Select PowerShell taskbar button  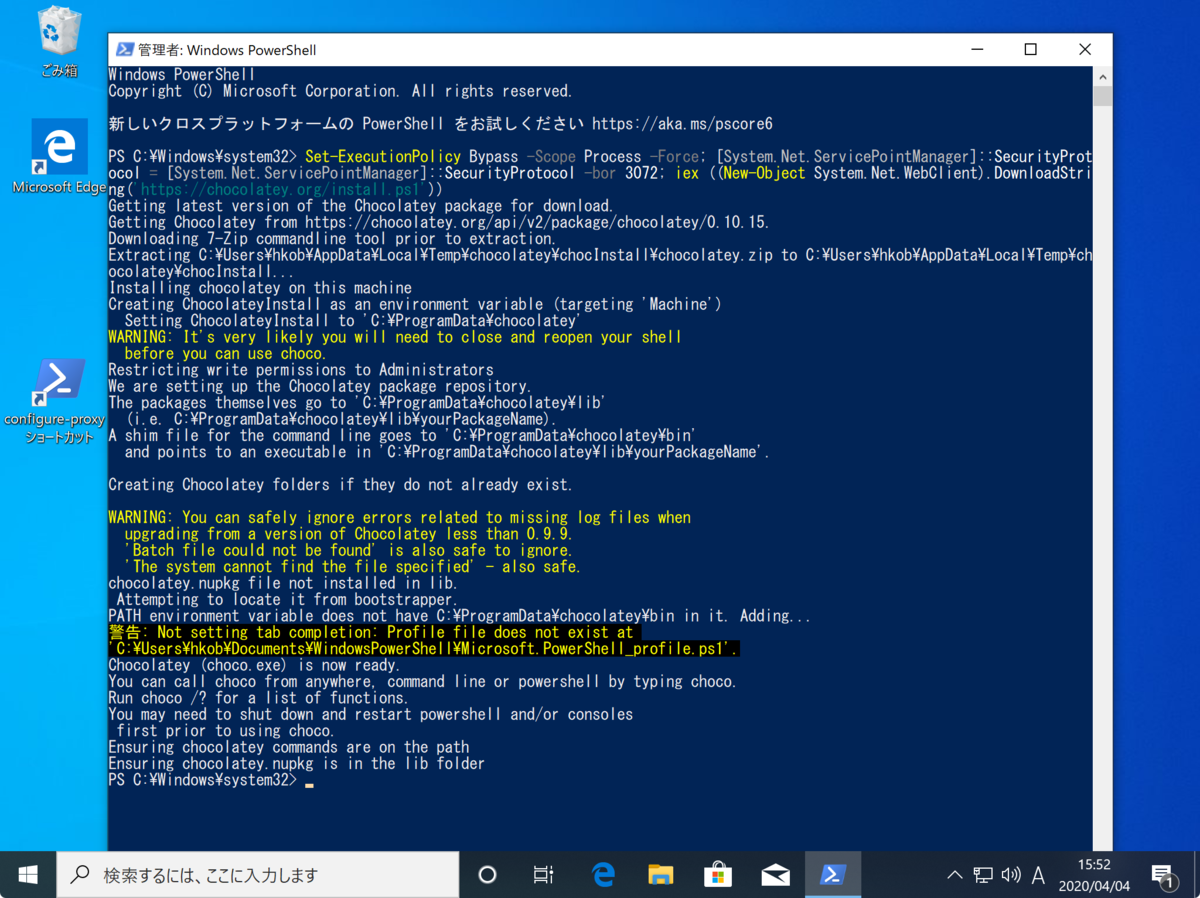[832, 875]
